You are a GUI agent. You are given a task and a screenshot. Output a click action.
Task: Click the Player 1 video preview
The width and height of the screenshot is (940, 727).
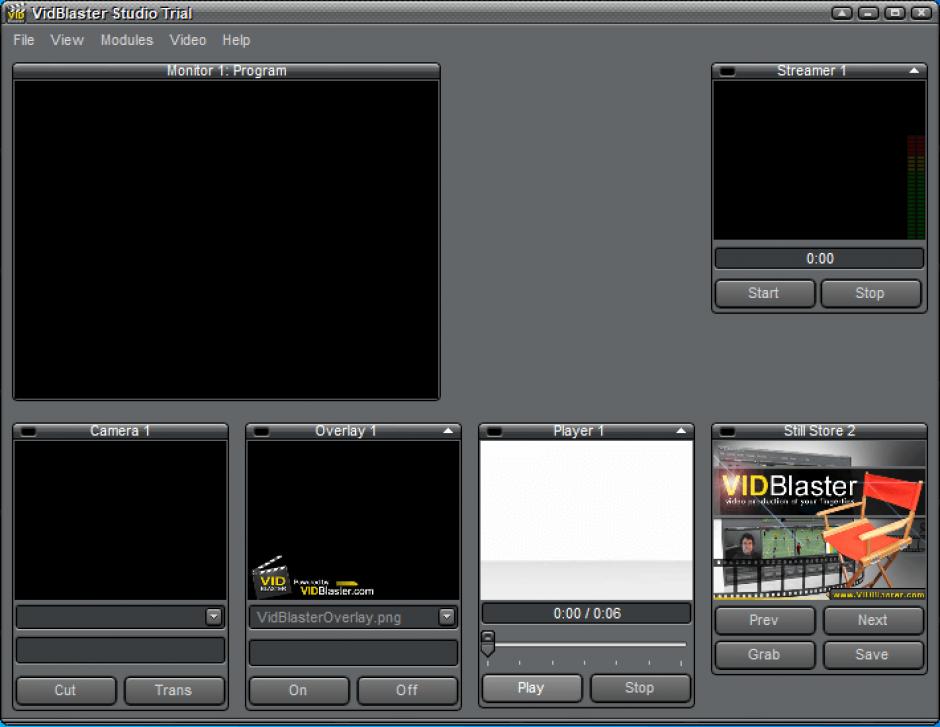click(586, 520)
